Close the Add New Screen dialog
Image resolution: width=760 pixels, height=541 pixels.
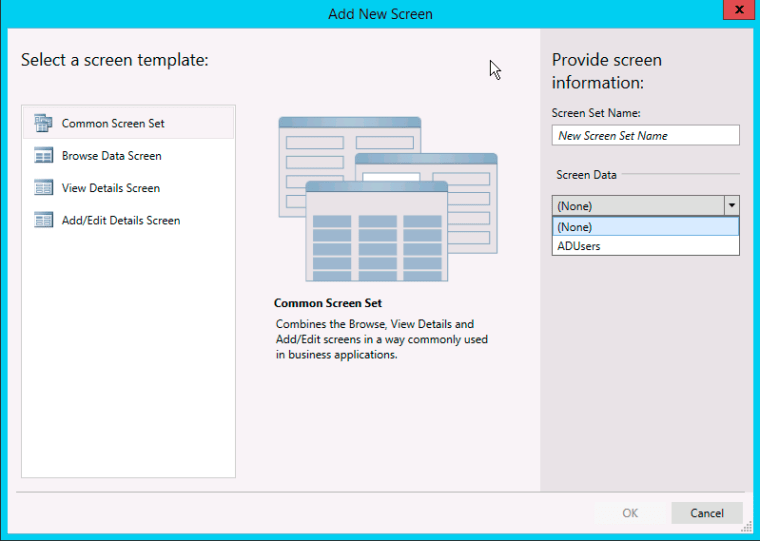coord(735,11)
